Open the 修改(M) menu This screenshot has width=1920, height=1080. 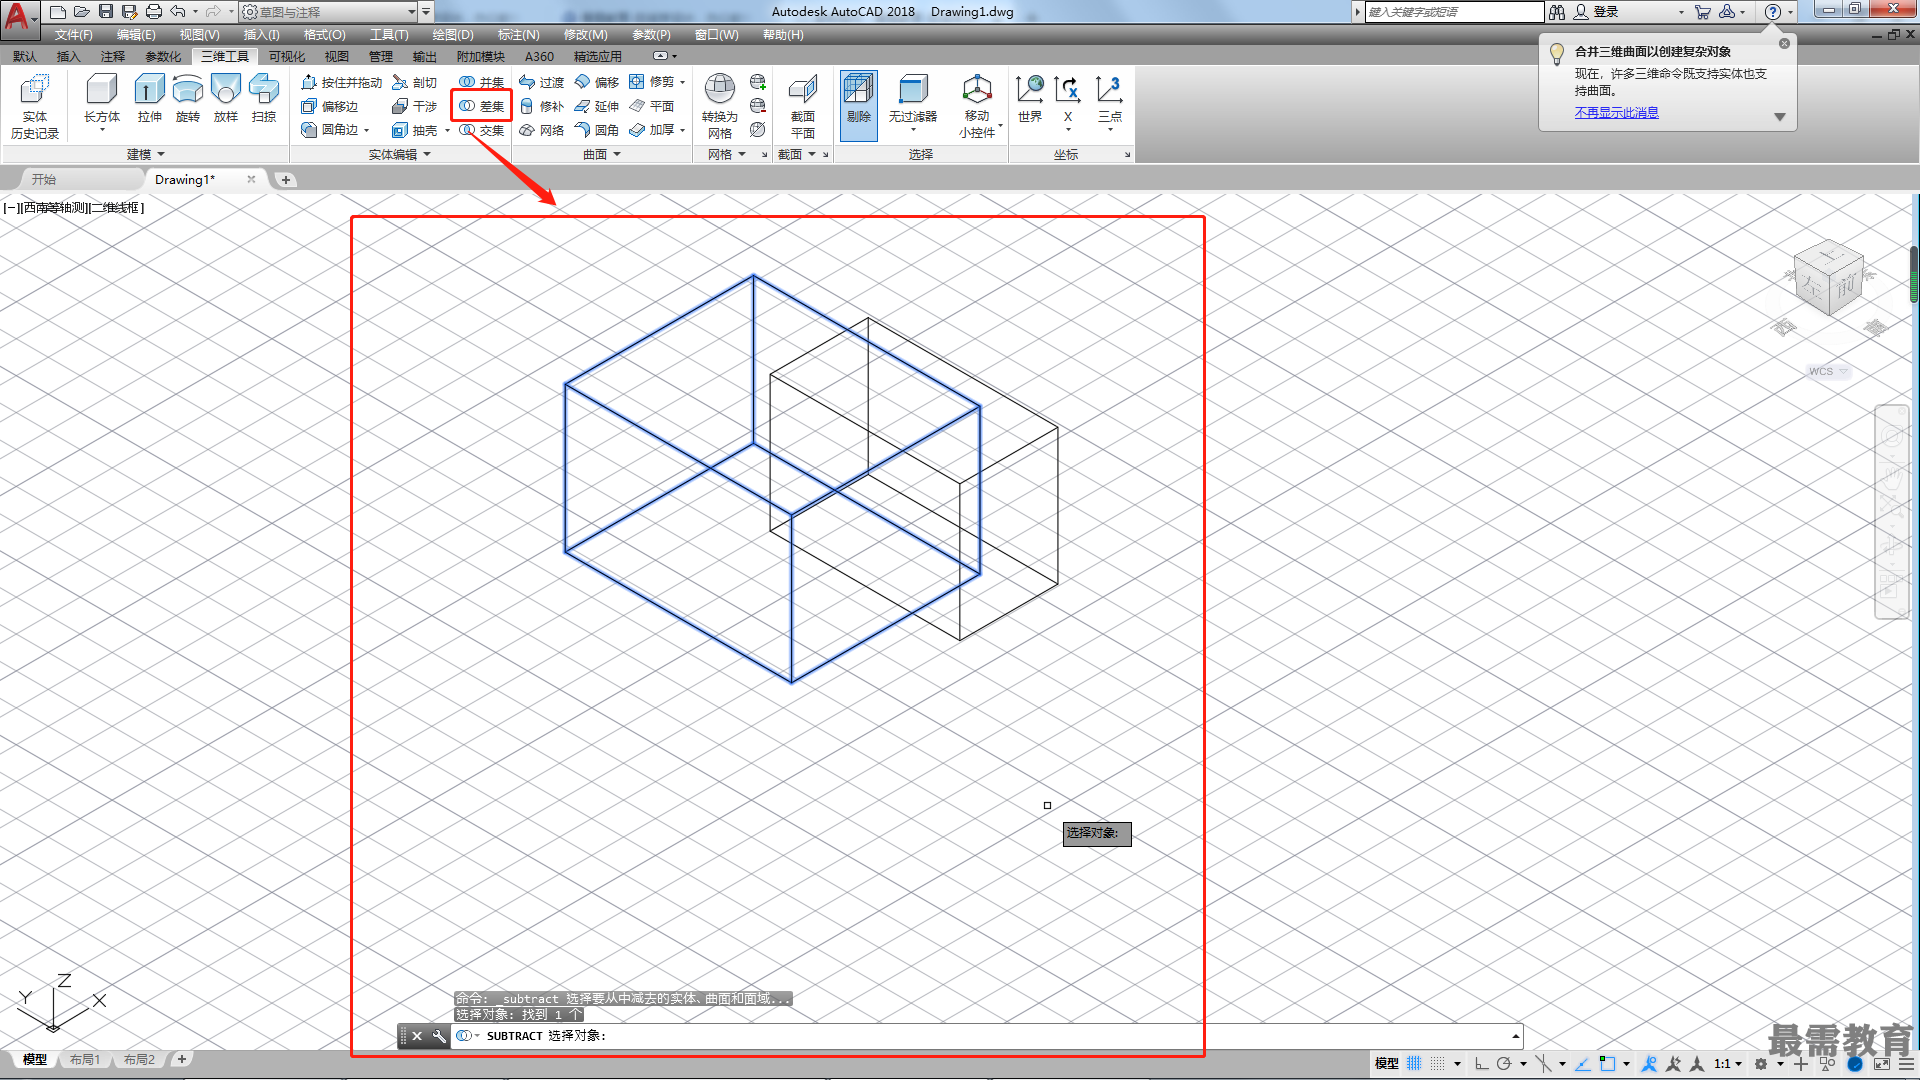pos(585,35)
